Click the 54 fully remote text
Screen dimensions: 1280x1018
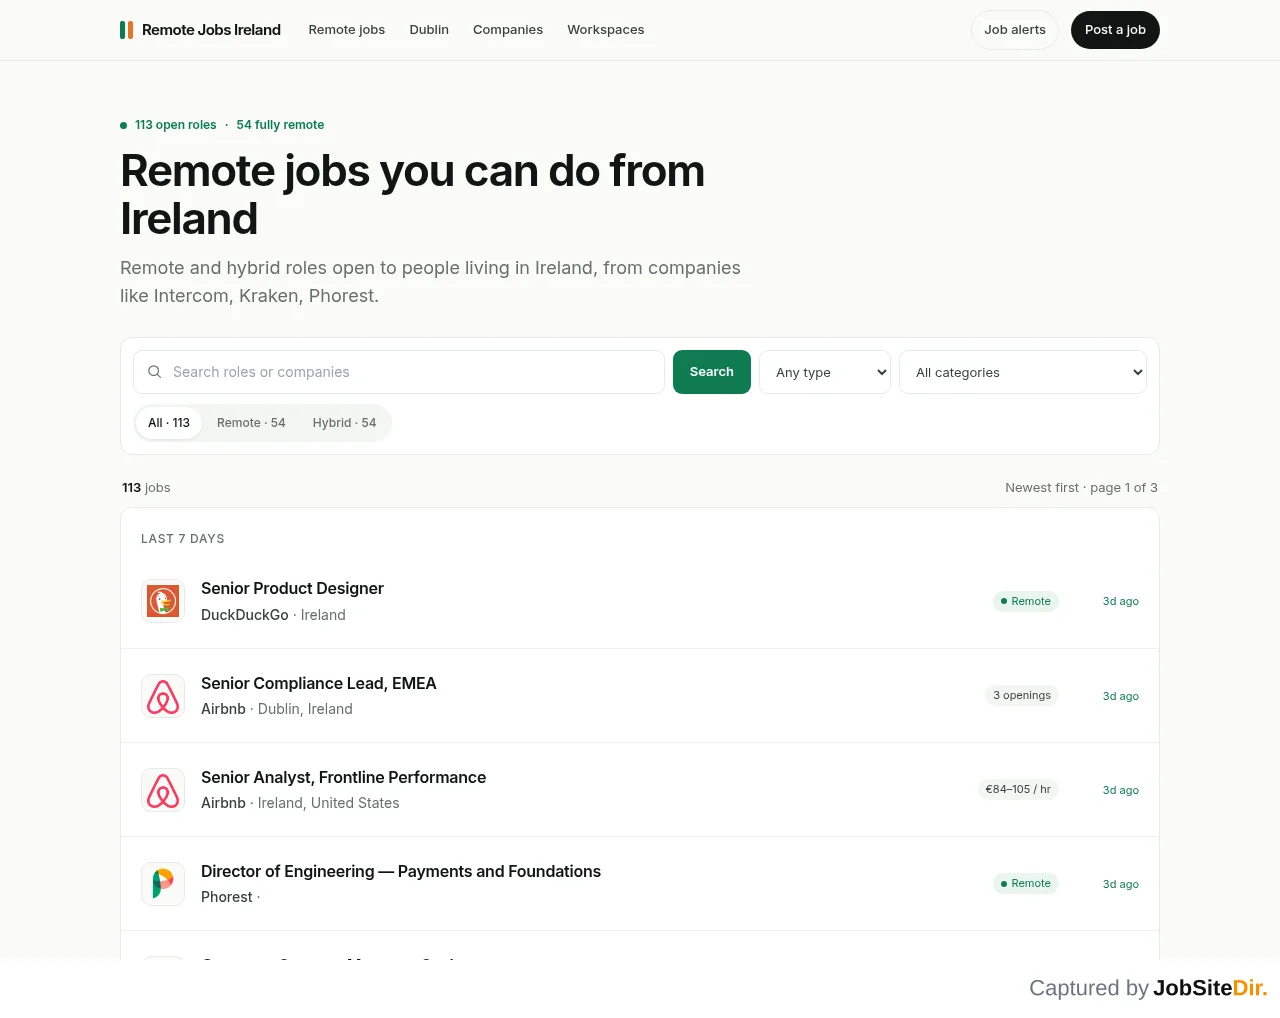[x=280, y=125]
